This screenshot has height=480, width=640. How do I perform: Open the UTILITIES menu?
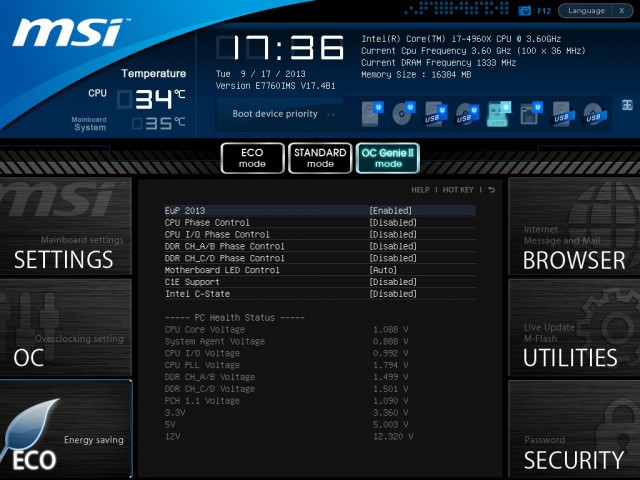pyautogui.click(x=574, y=327)
